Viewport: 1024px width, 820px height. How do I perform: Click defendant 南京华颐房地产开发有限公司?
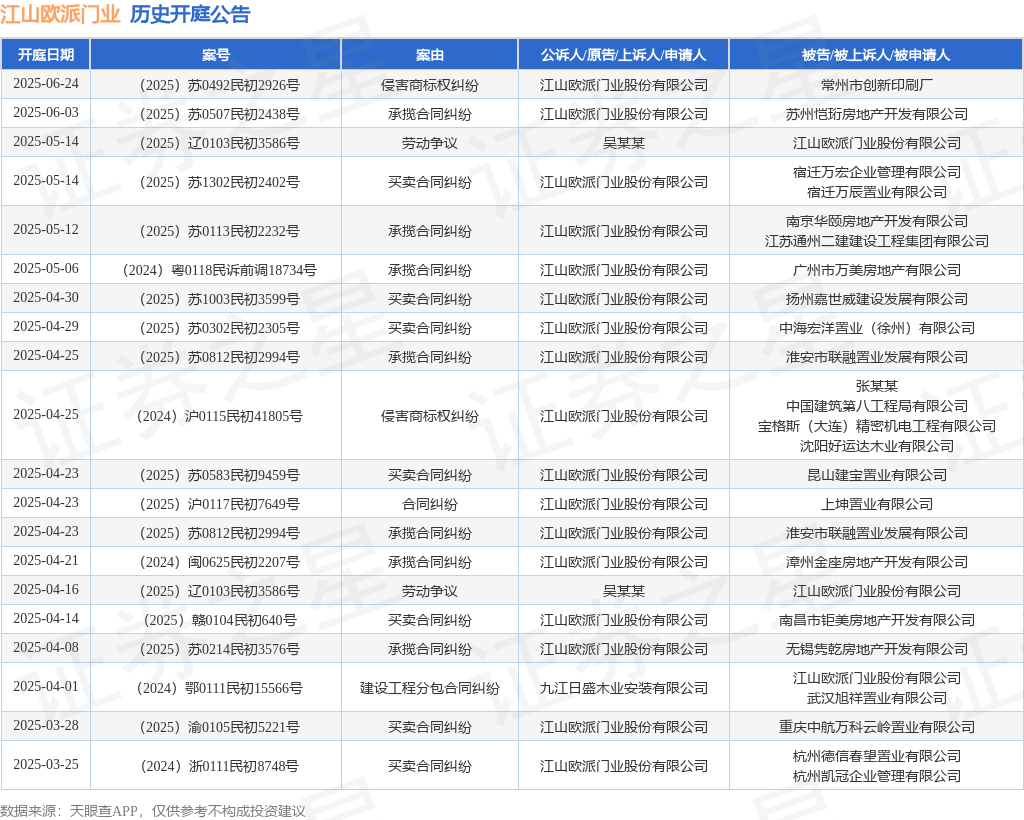(876, 221)
